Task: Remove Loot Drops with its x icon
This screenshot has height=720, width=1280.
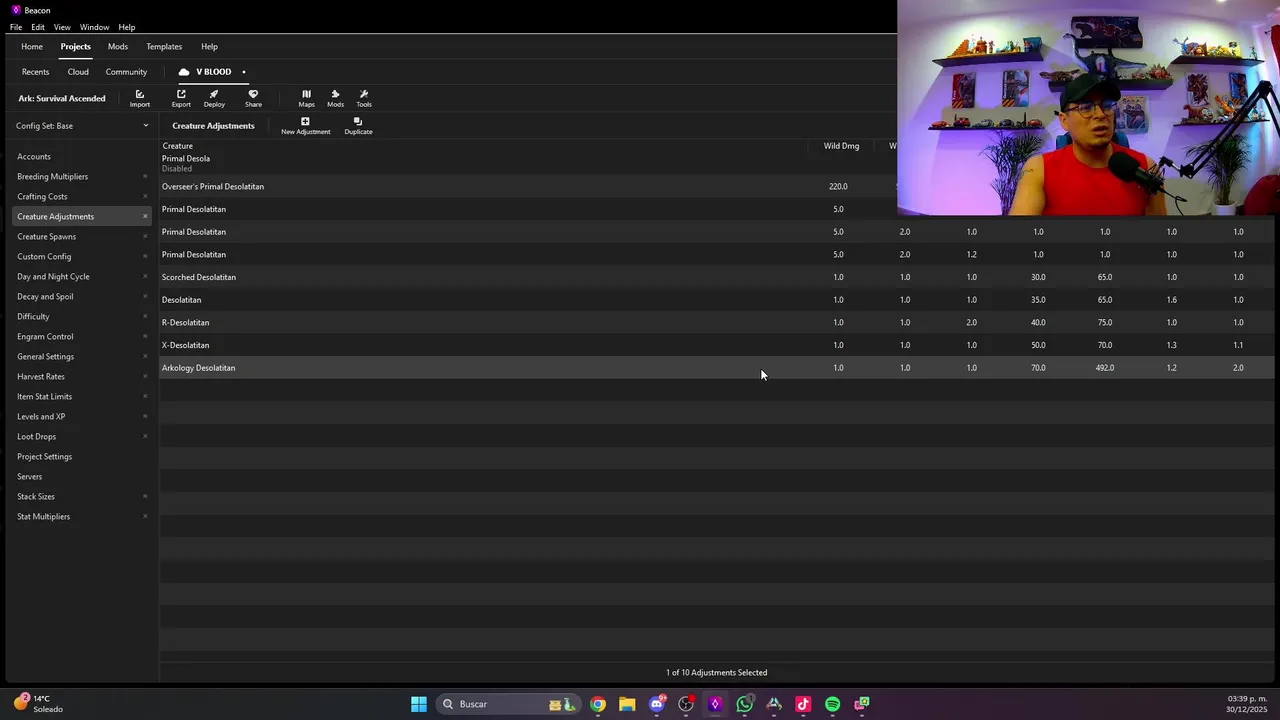Action: click(145, 437)
